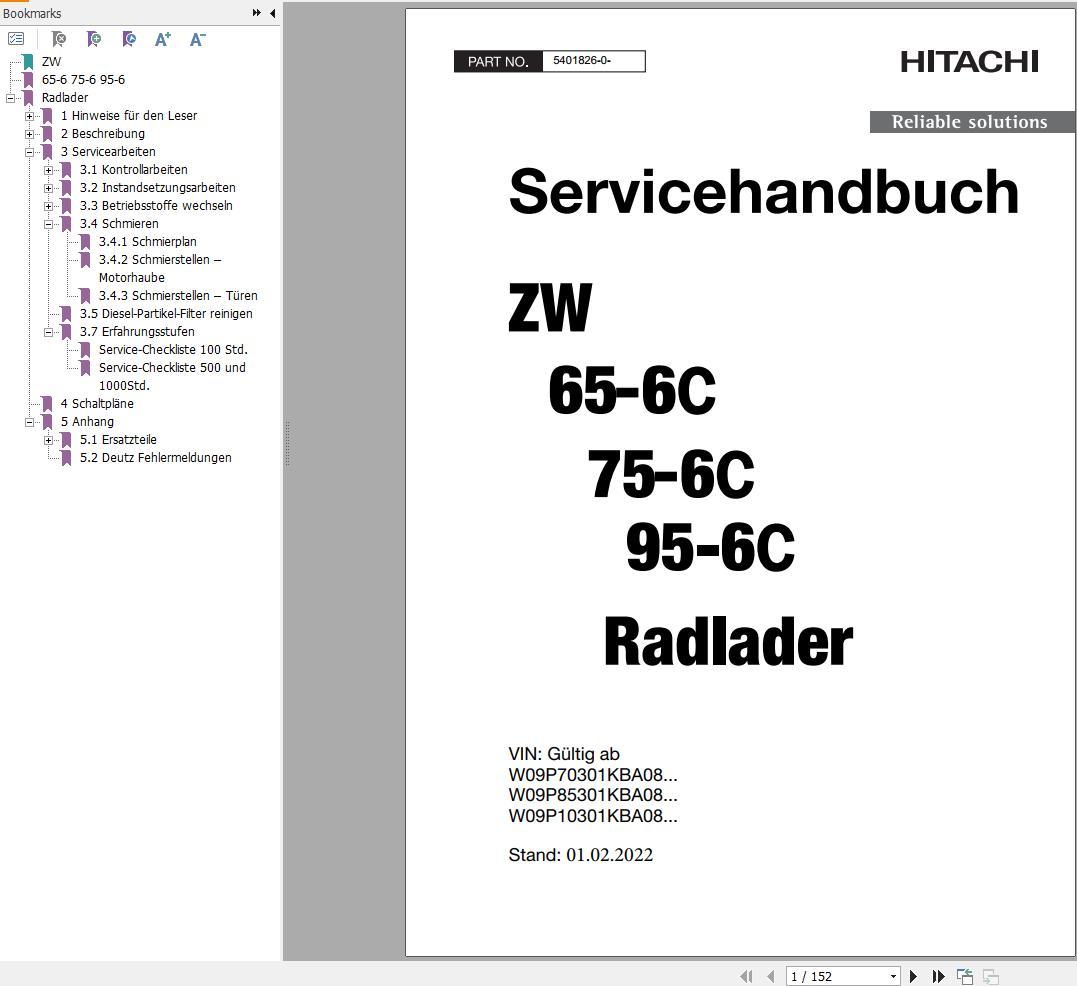1077x986 pixels.
Task: Click the previous view icon
Action: pyautogui.click(x=965, y=976)
